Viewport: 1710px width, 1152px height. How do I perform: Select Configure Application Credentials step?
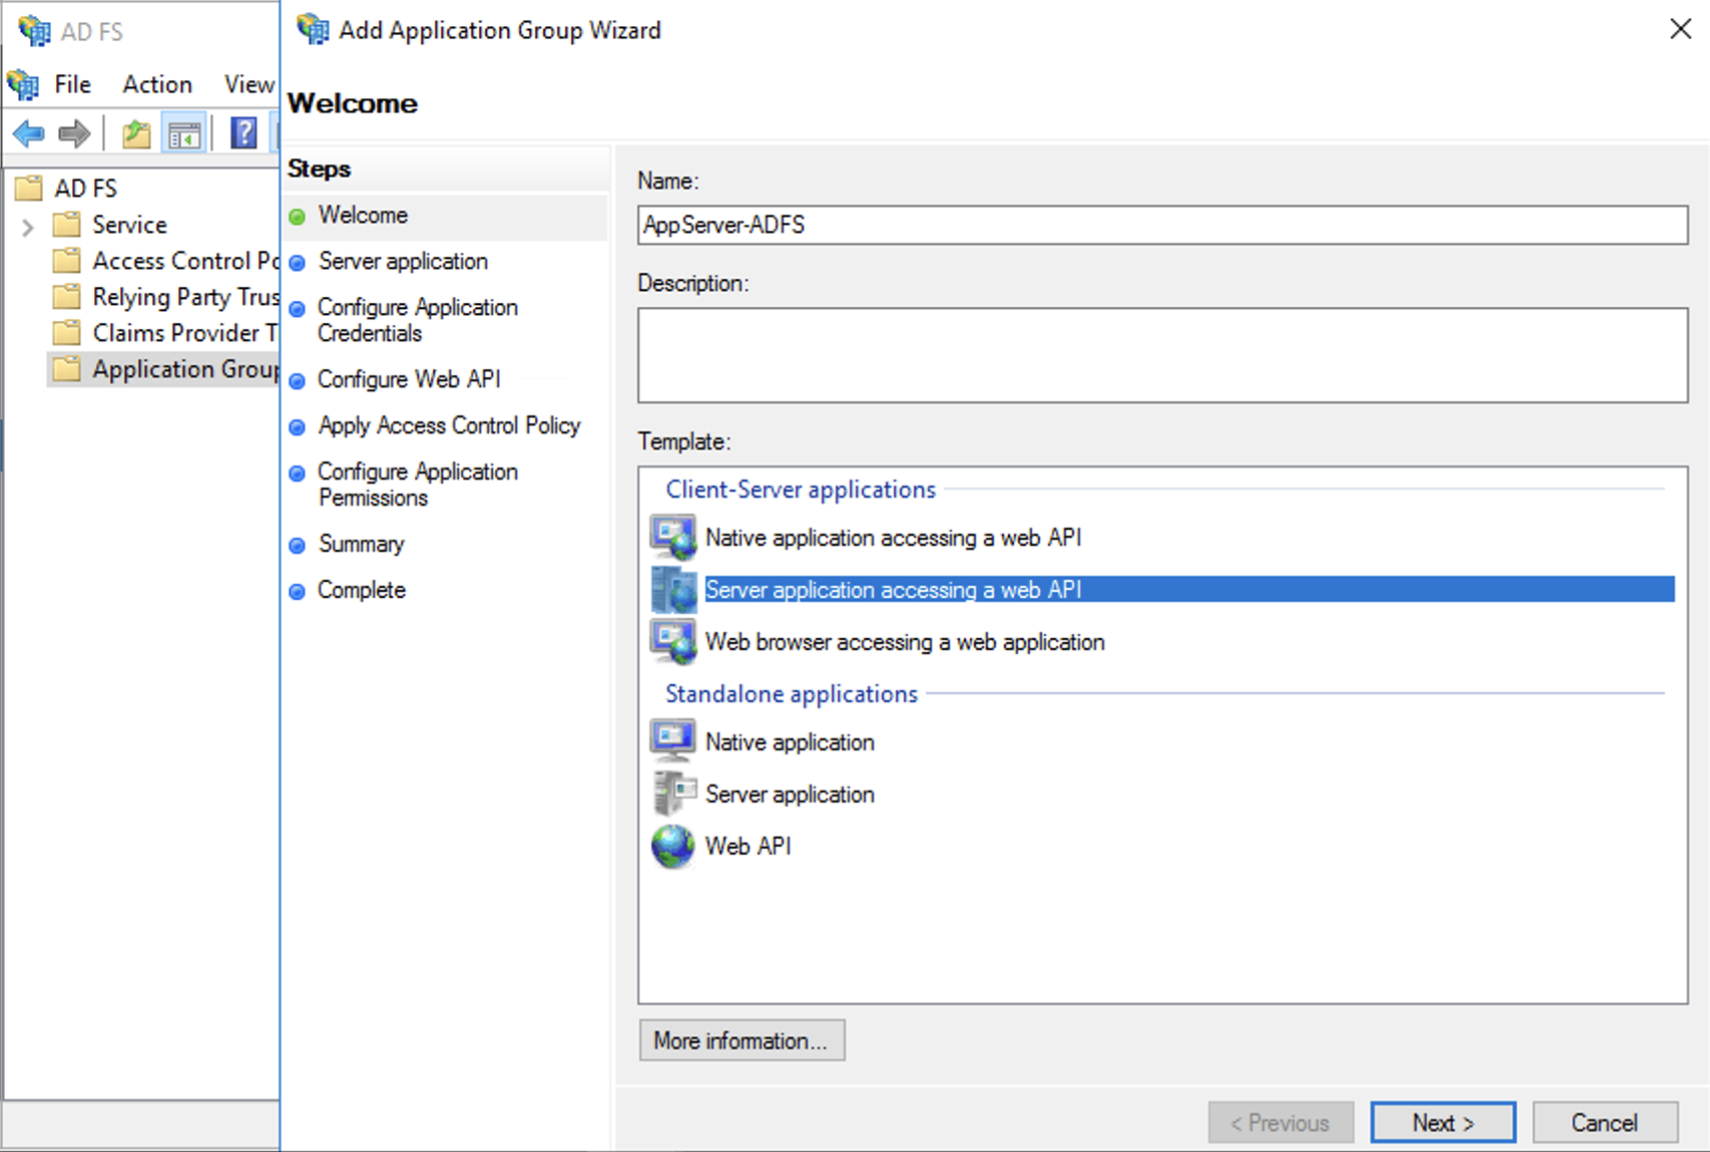(418, 320)
